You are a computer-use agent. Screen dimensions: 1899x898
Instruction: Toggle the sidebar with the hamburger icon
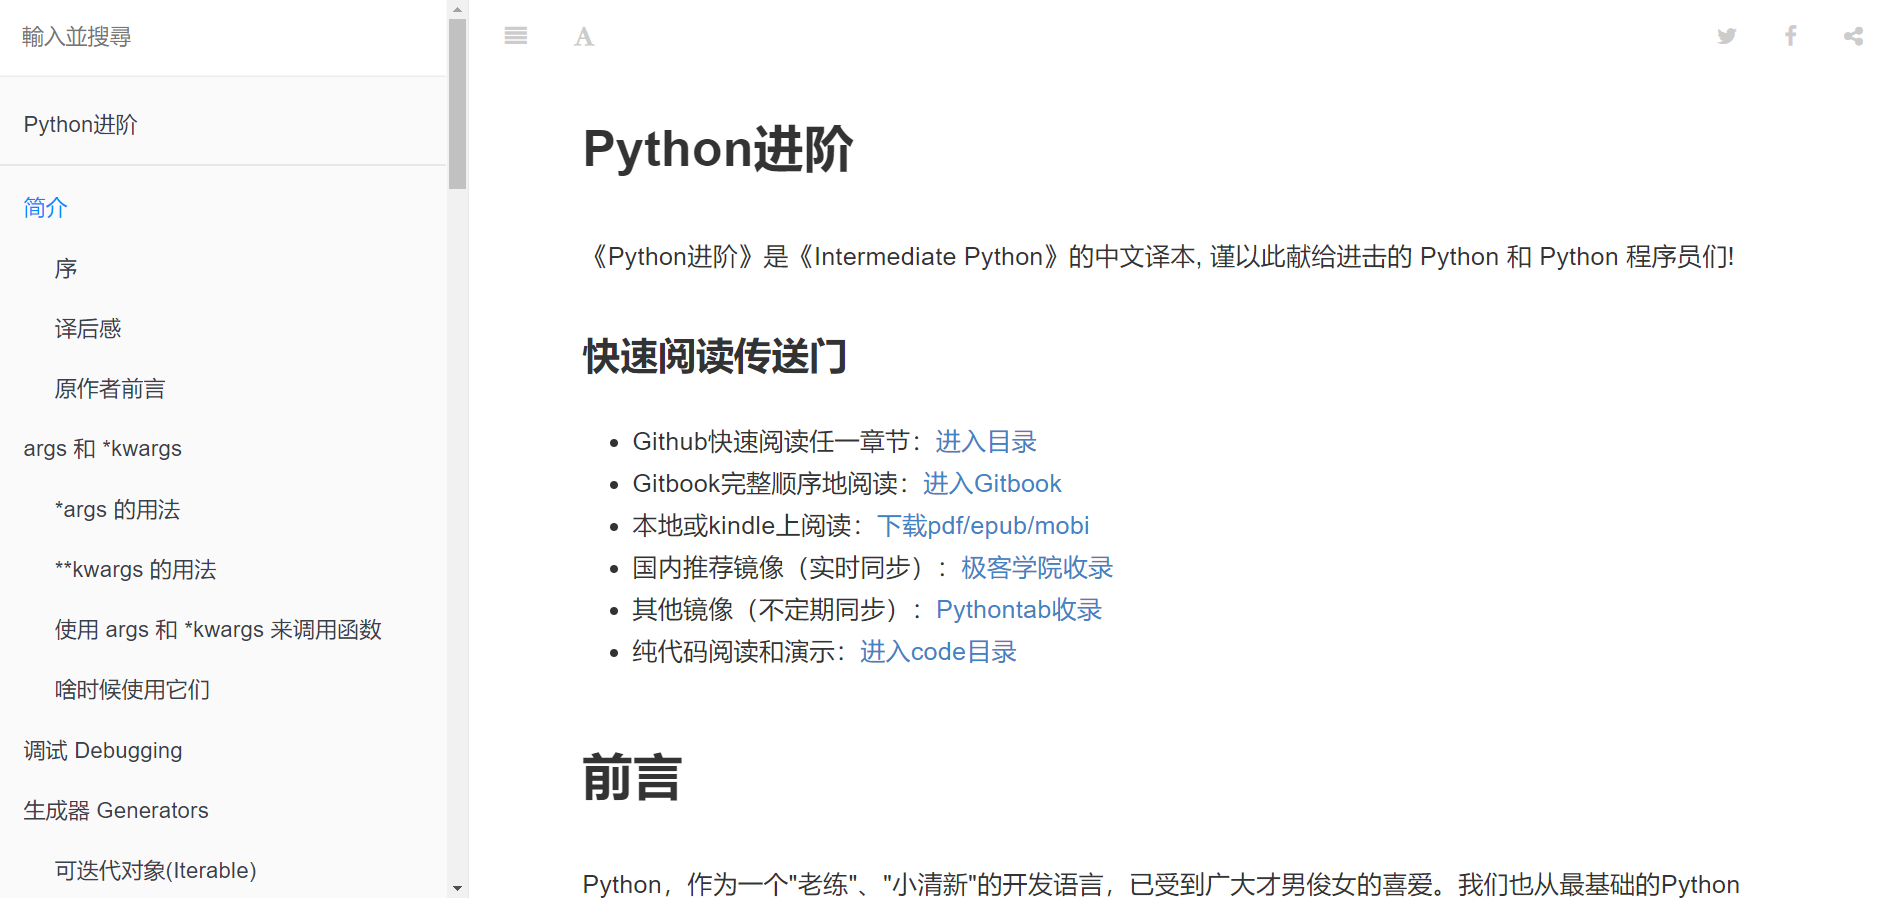(516, 36)
